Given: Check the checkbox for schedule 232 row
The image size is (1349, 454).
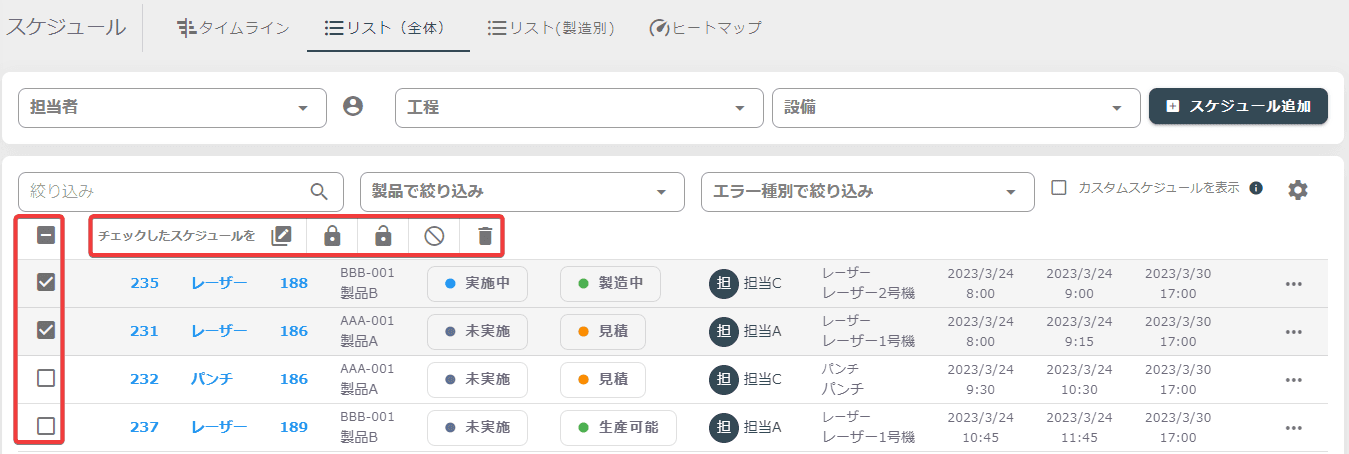Looking at the screenshot, I should click(46, 379).
